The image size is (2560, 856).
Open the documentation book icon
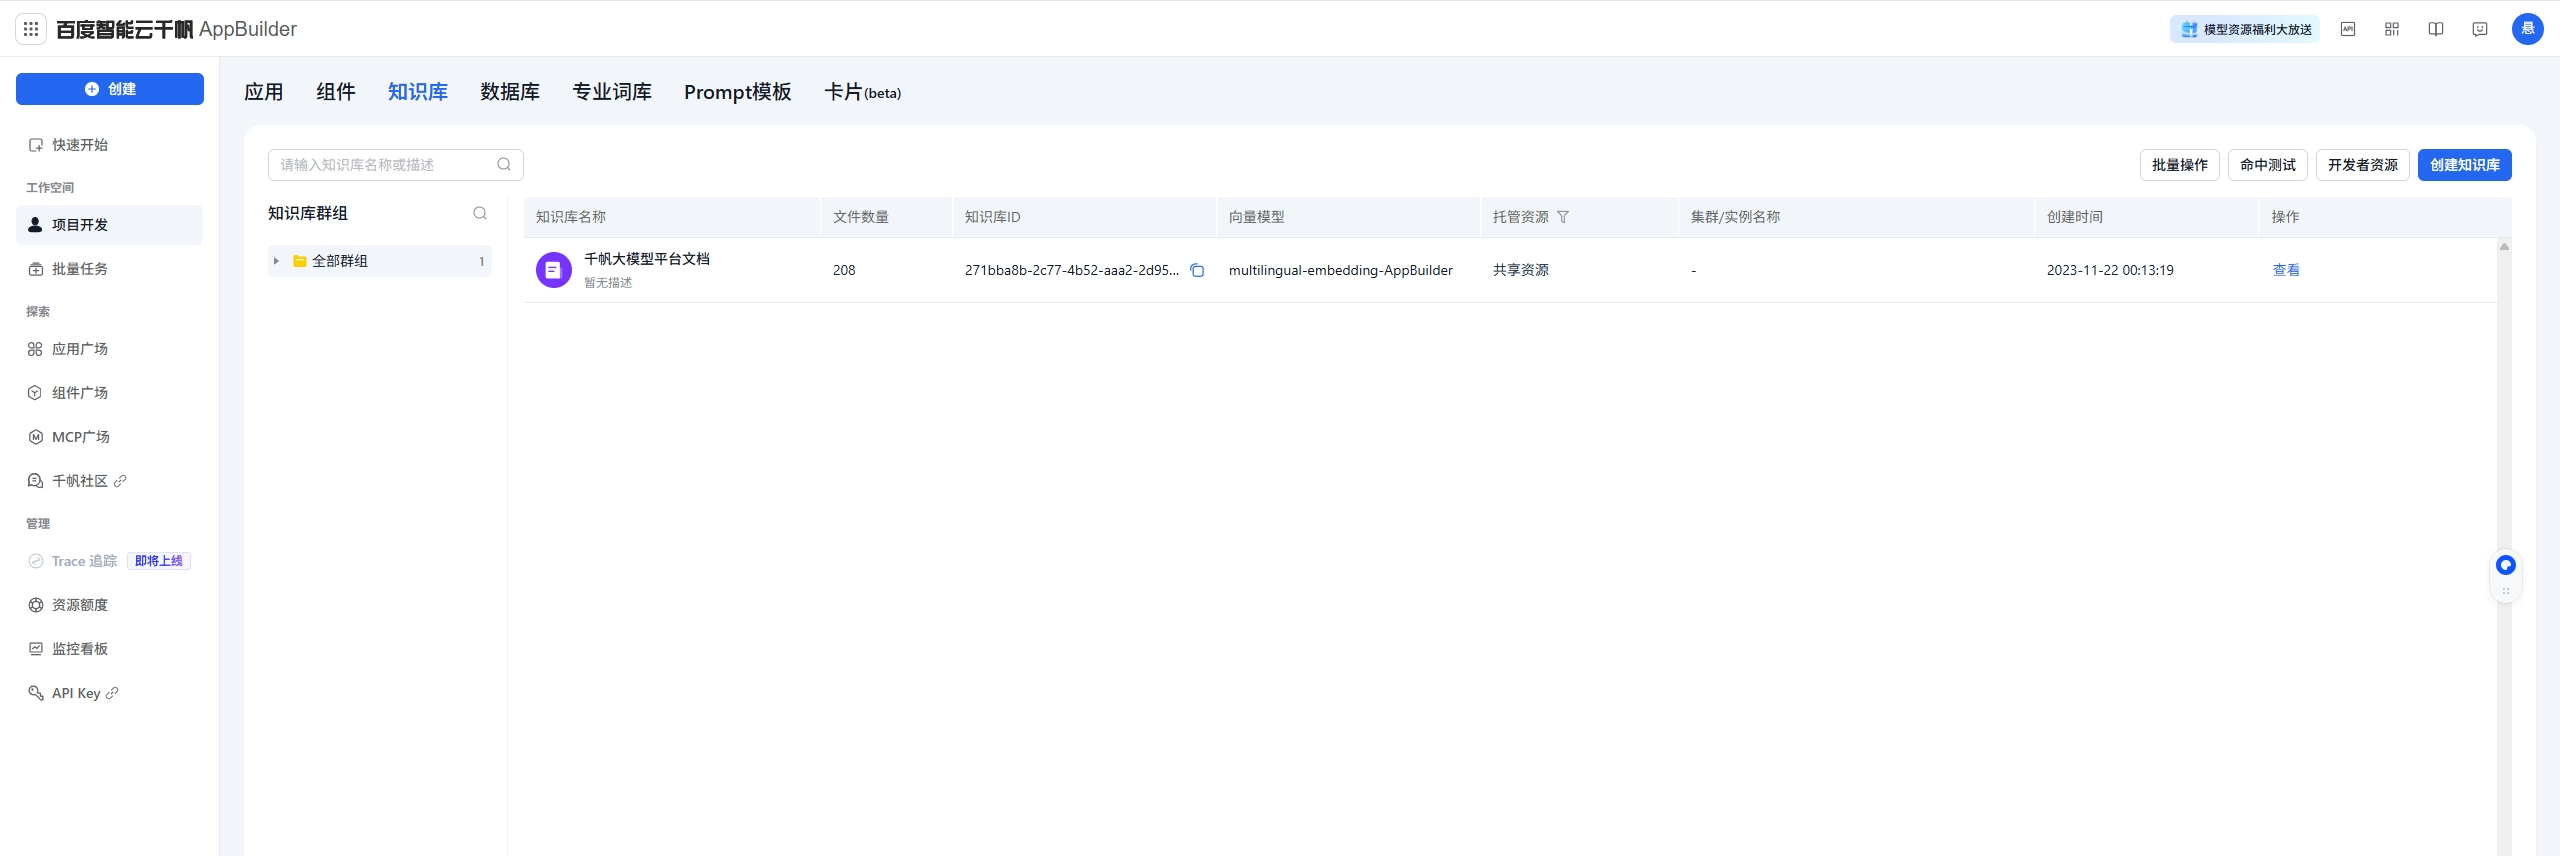tap(2436, 29)
